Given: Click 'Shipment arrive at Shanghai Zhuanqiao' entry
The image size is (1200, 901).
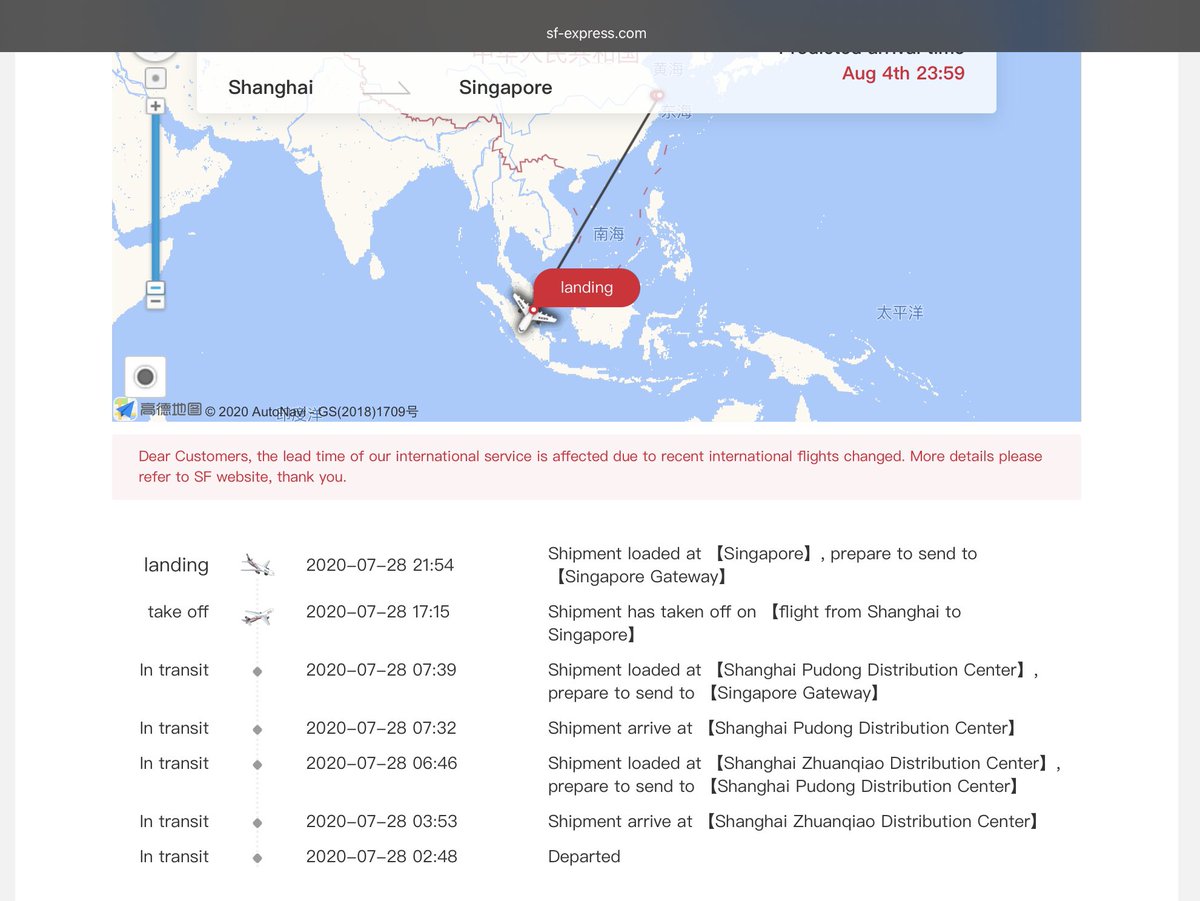Looking at the screenshot, I should coord(795,821).
